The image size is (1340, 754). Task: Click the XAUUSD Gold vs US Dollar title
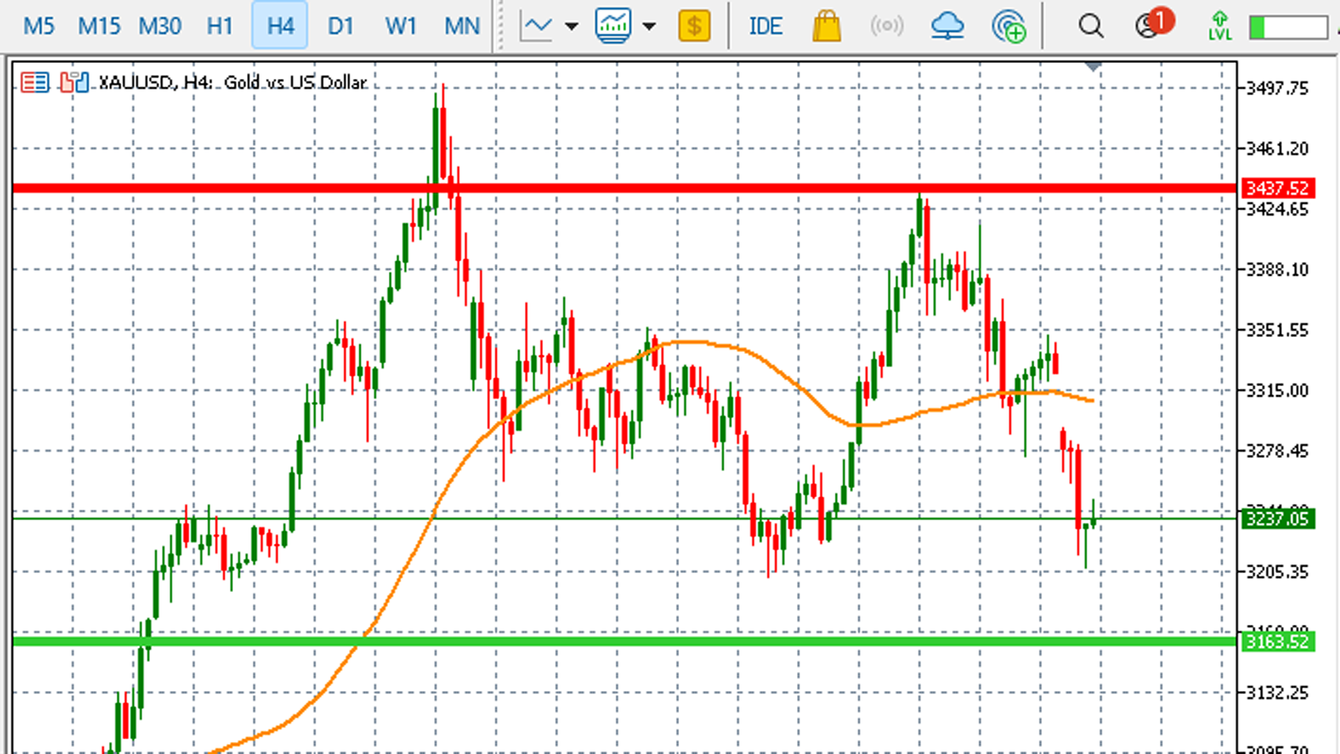(x=230, y=83)
